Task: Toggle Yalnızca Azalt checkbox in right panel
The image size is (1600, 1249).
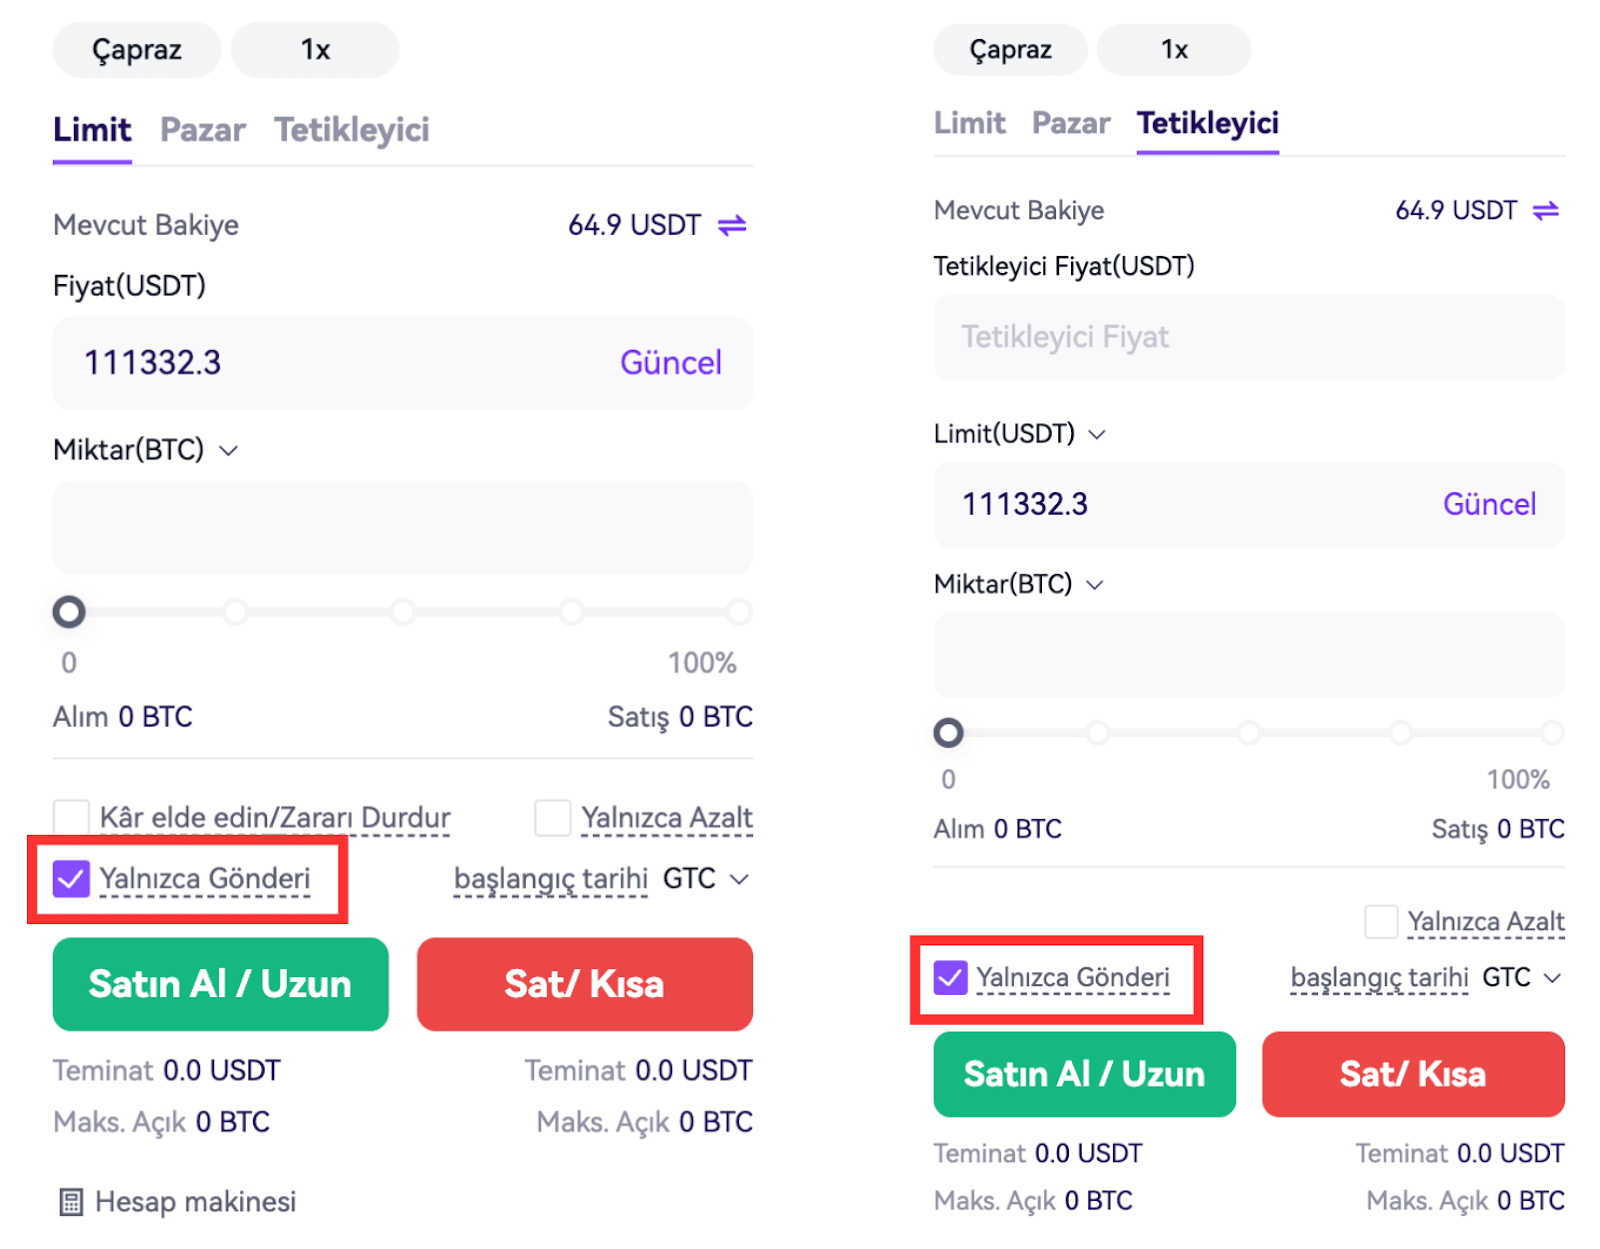Action: coord(1381,921)
